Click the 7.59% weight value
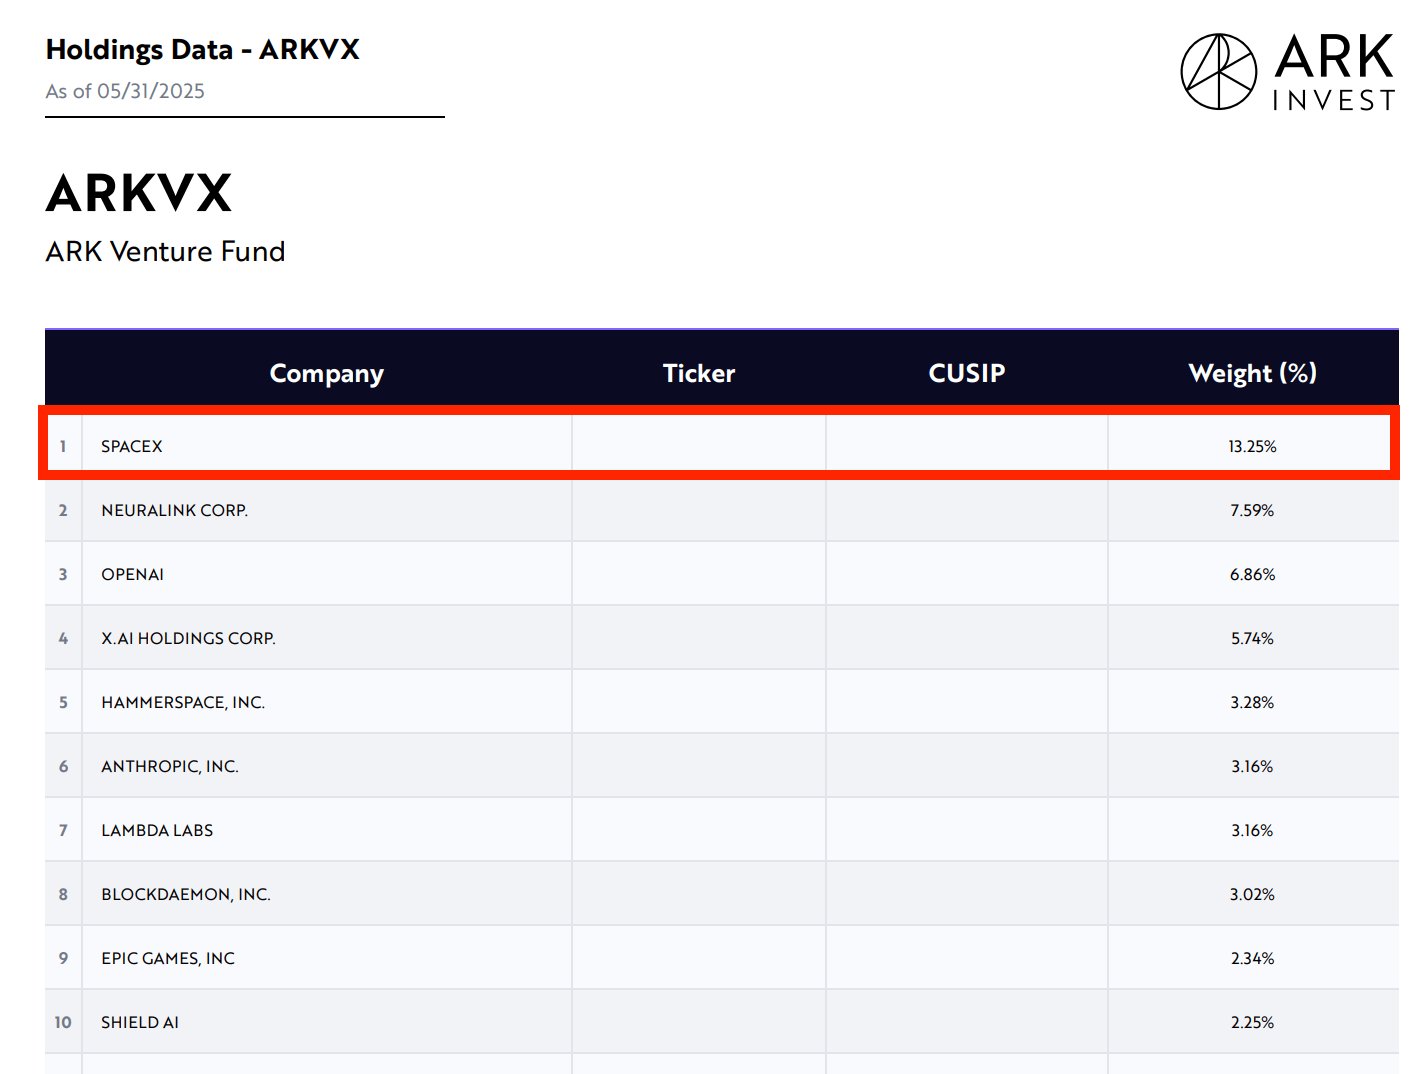Screen dimensions: 1420x1074 1253,510
